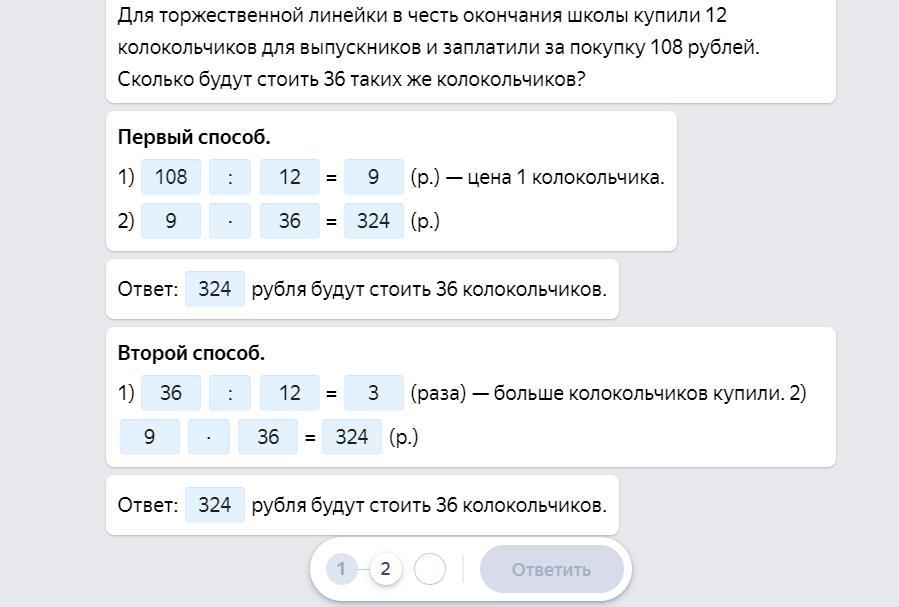Click the 36 dividend field in second method
The image size is (899, 607).
[x=171, y=393]
